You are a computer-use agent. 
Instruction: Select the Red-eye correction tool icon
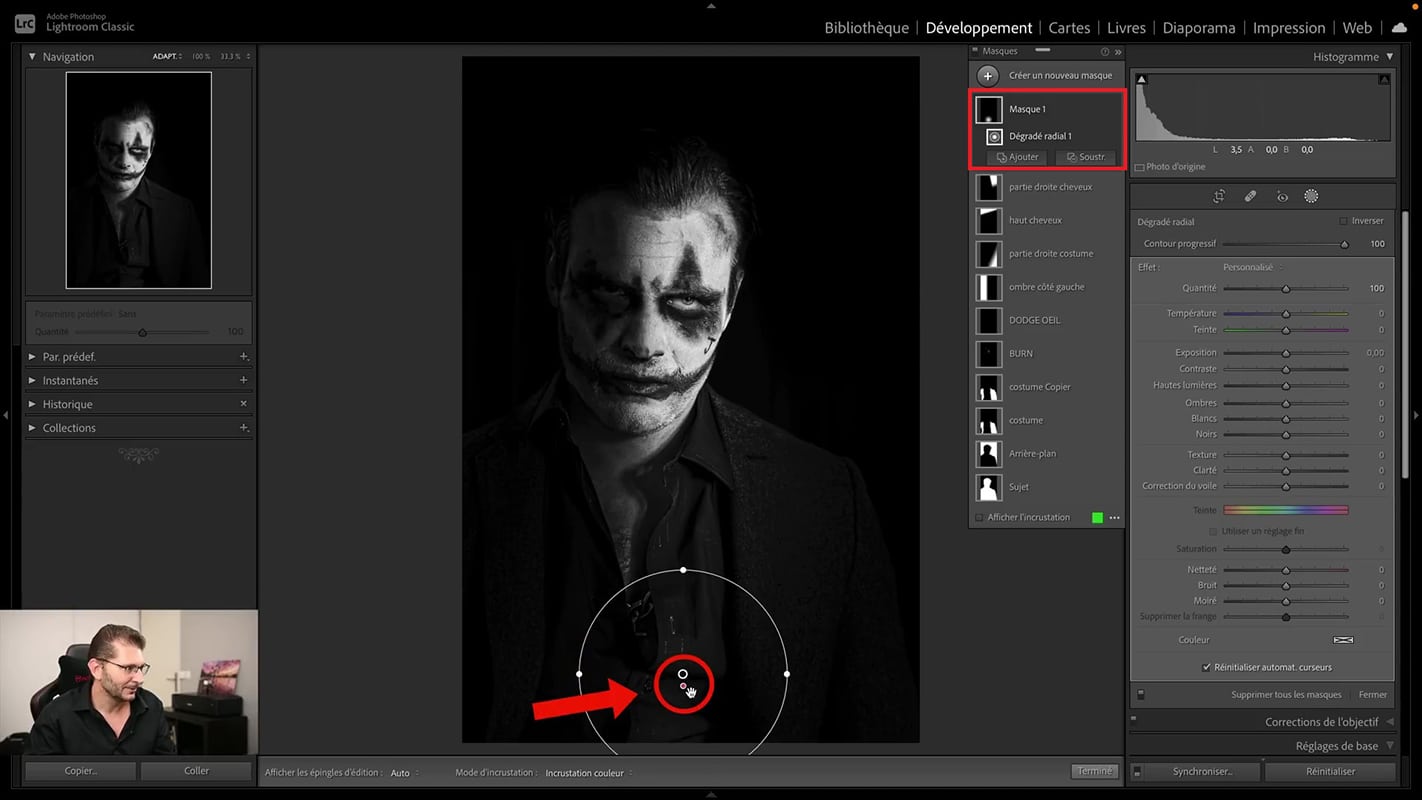tap(1281, 197)
